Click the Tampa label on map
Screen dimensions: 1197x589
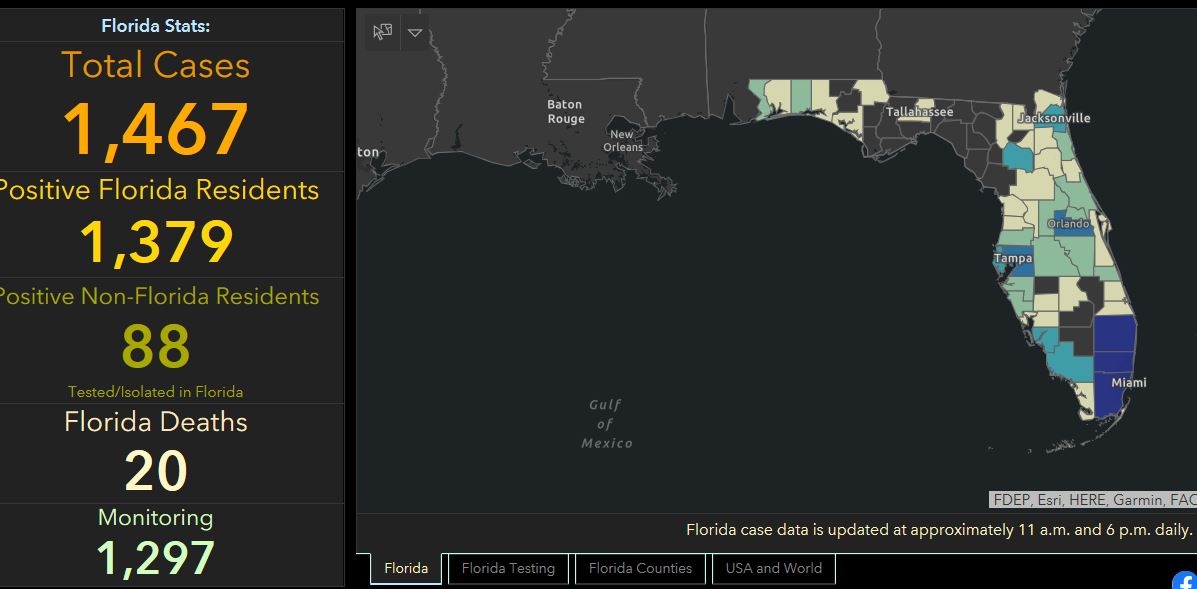click(x=1012, y=258)
